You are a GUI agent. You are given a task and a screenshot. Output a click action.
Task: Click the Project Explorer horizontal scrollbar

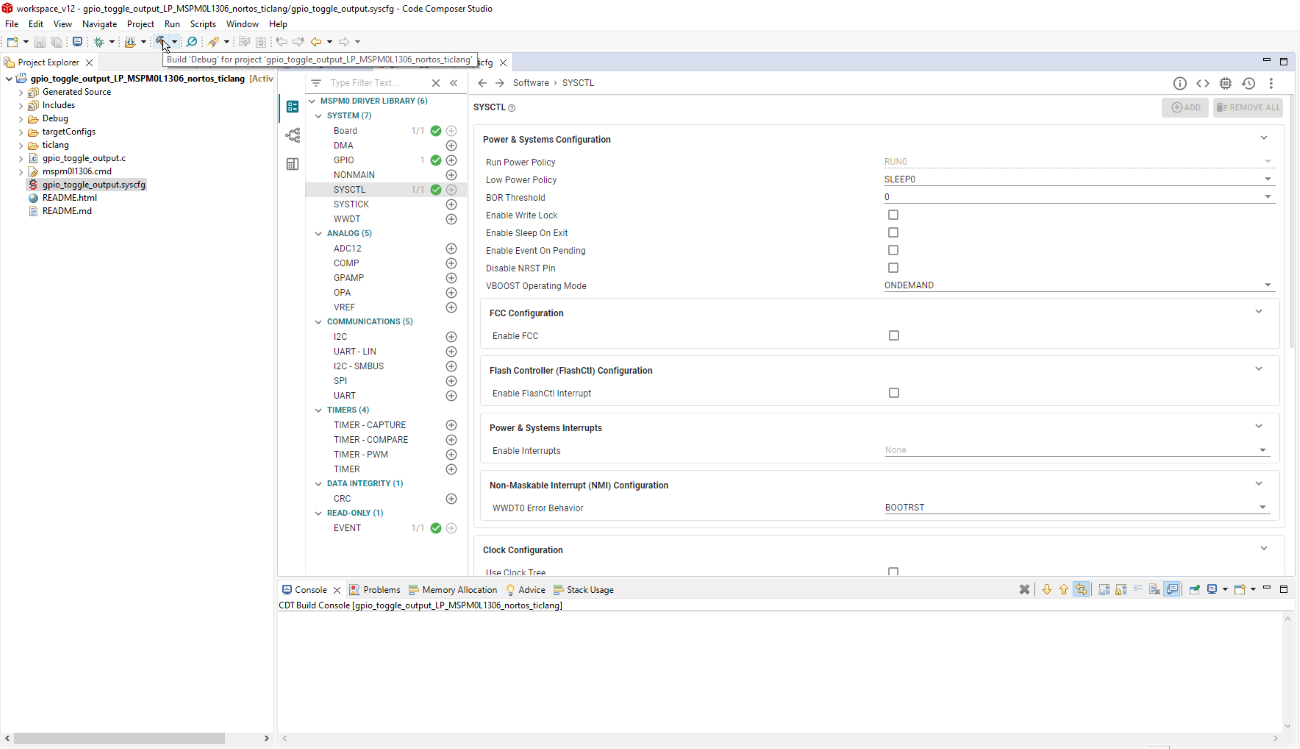[120, 738]
